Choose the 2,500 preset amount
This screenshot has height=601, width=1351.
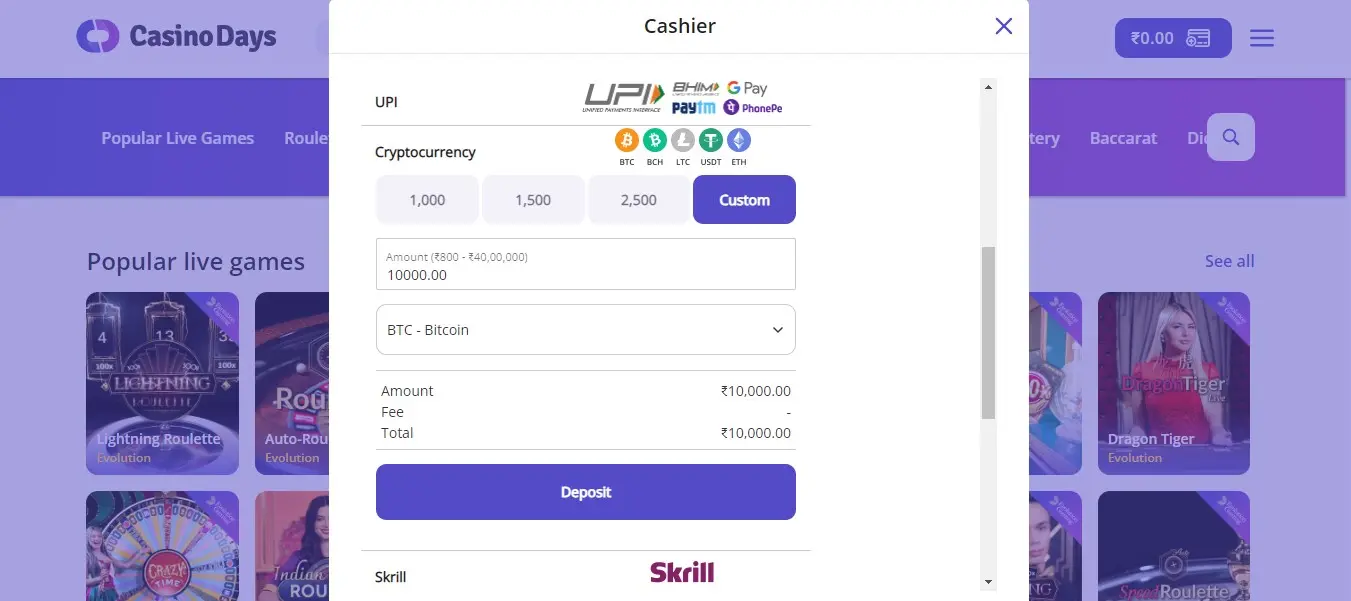pyautogui.click(x=639, y=200)
